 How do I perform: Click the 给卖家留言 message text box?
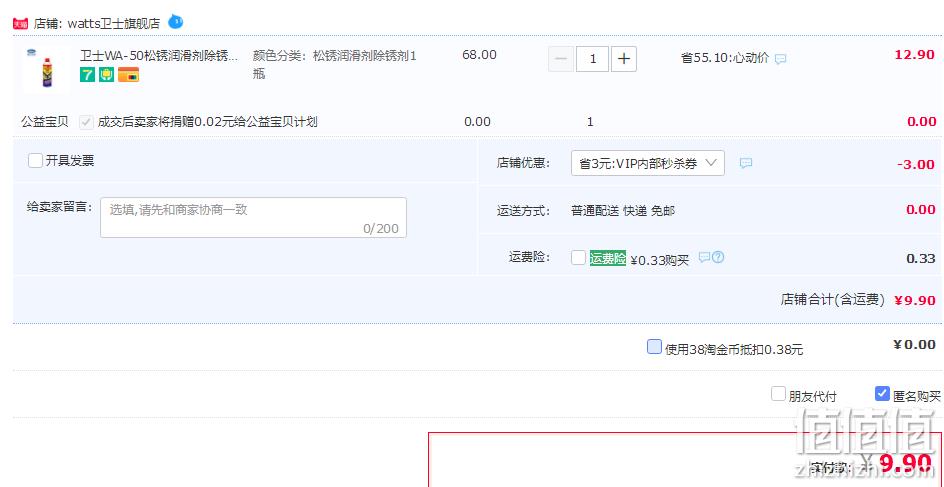(x=253, y=217)
